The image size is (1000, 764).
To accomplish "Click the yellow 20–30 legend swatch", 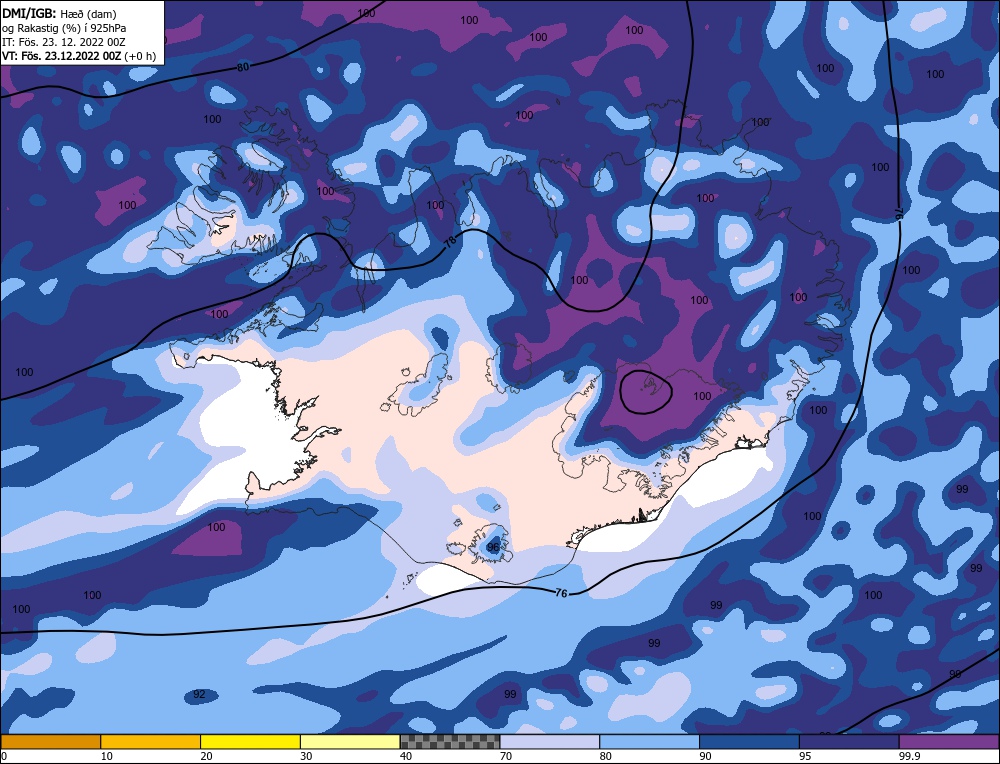I will [x=251, y=742].
